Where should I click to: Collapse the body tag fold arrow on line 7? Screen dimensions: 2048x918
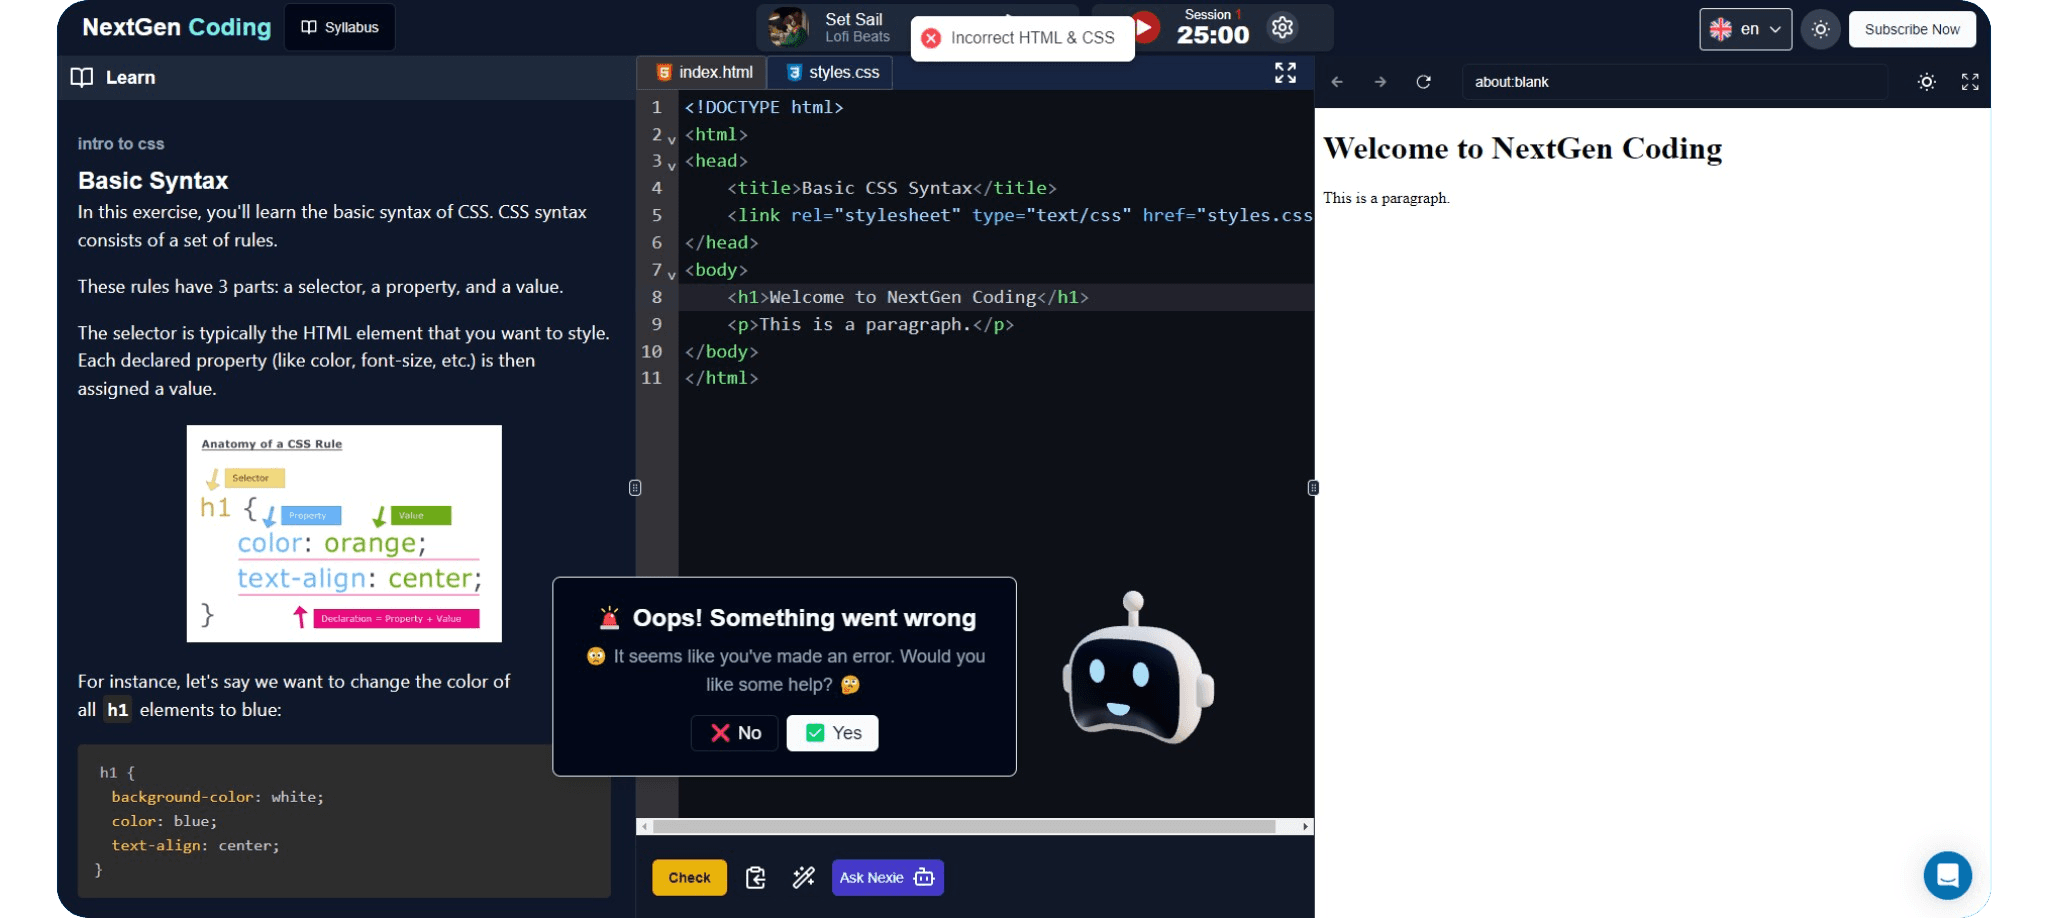pos(672,275)
